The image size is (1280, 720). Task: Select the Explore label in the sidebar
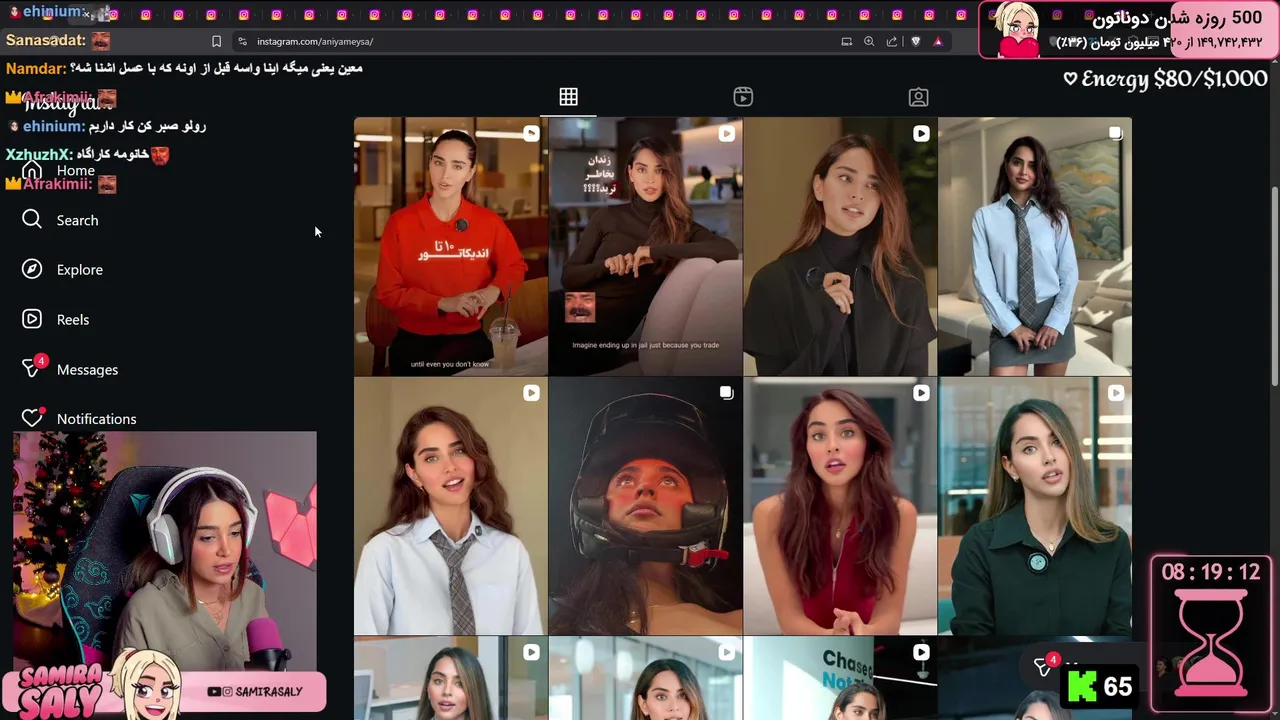point(80,270)
